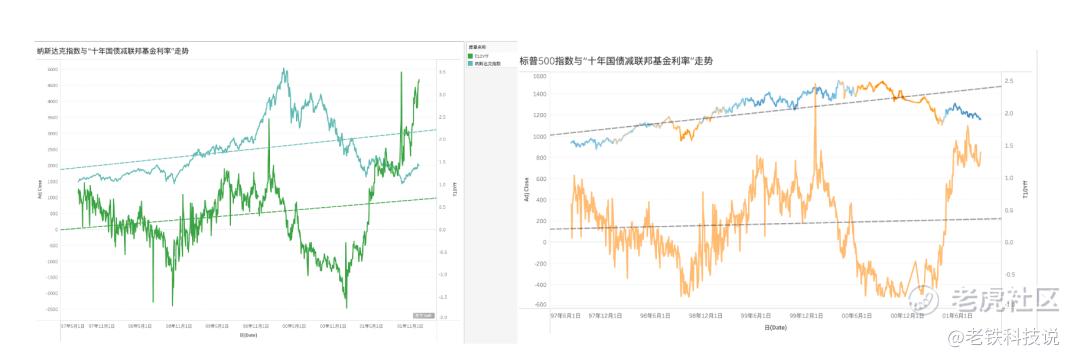Click the teal Nasdaq line peak in left chart
This screenshot has height=362, width=1080.
tap(284, 70)
